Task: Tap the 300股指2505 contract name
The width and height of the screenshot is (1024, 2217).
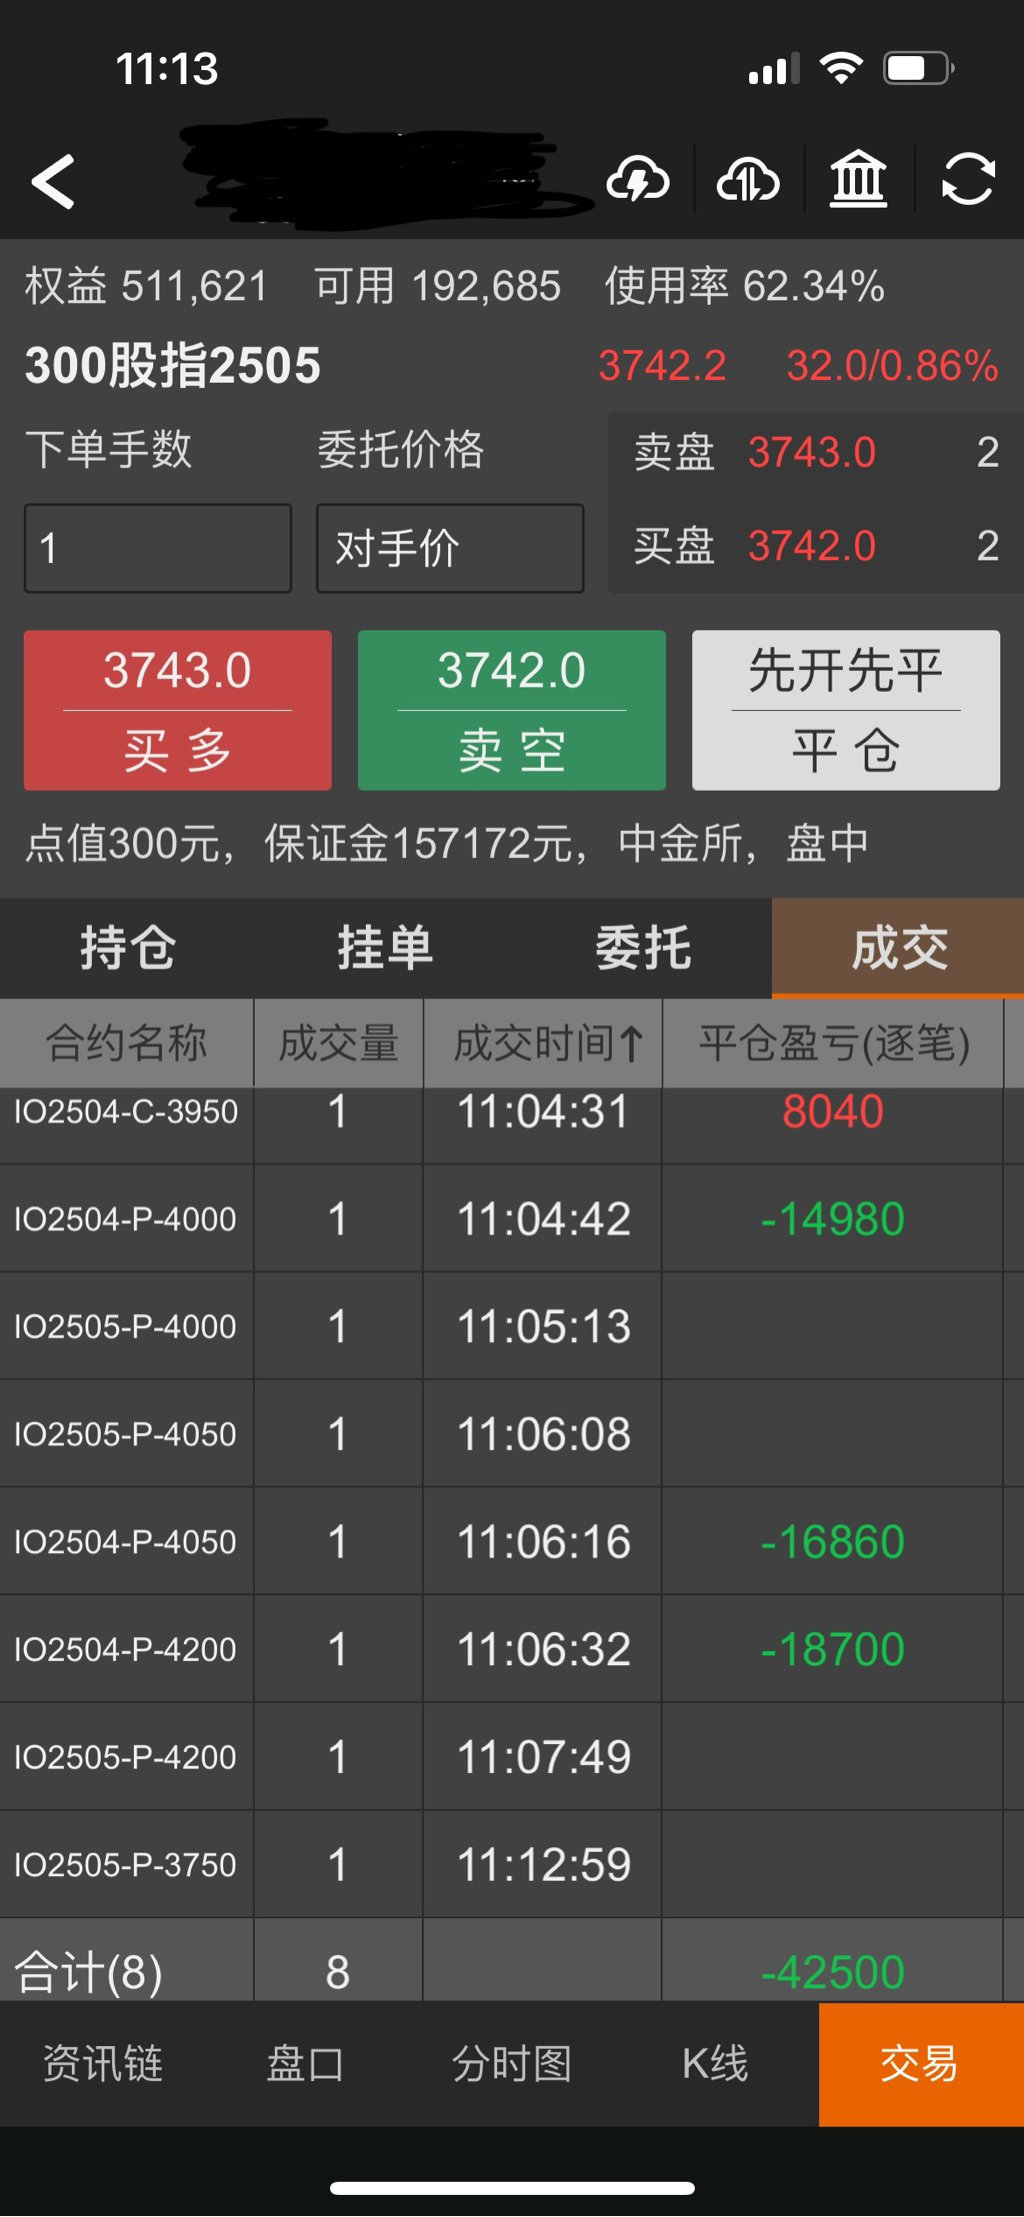Action: point(172,365)
